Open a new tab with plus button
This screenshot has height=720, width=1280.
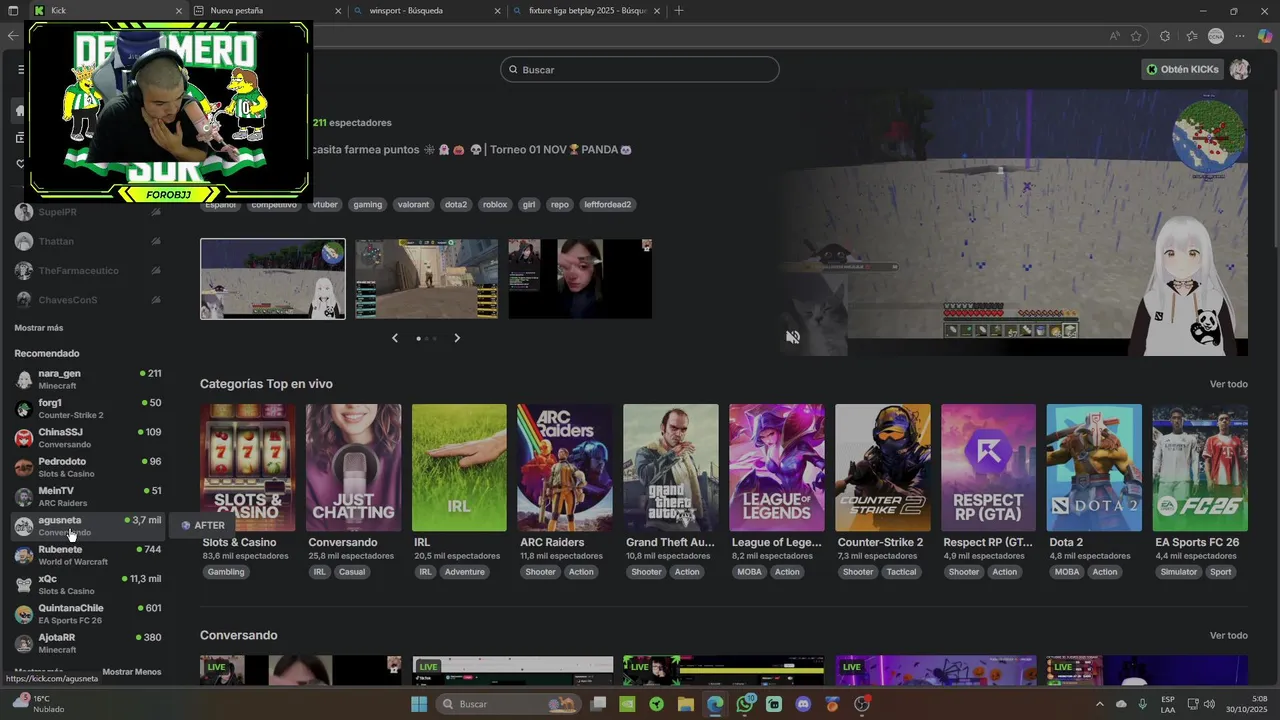pyautogui.click(x=679, y=11)
